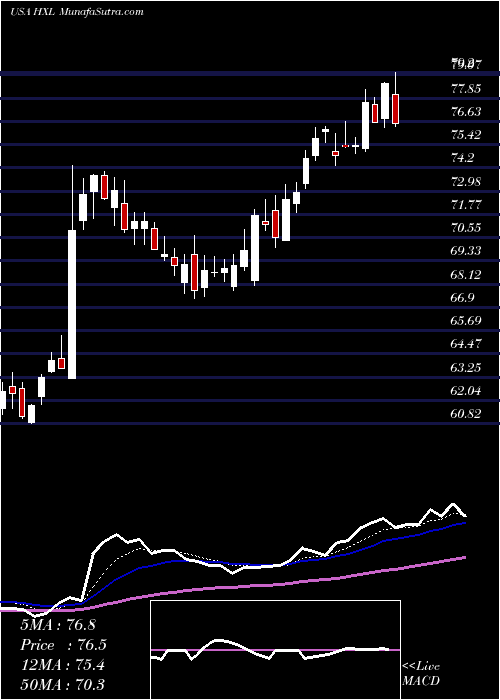
Task: Select the 60.82 price axis label
Action: (466, 413)
